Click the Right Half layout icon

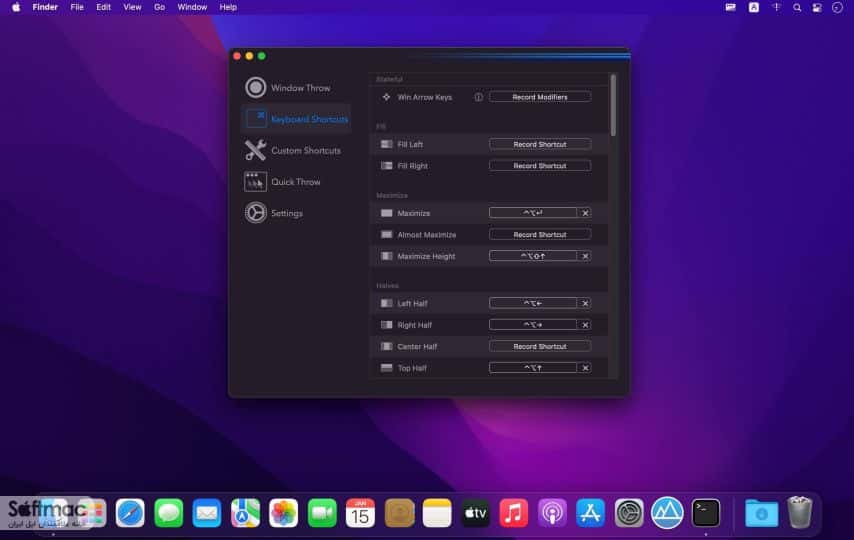pos(386,325)
